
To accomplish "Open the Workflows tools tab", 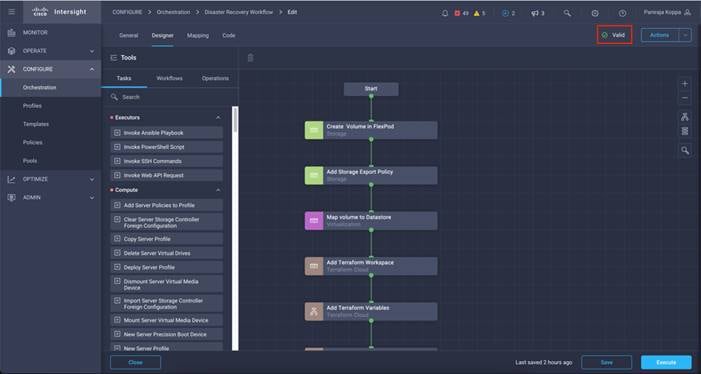I will [x=169, y=78].
